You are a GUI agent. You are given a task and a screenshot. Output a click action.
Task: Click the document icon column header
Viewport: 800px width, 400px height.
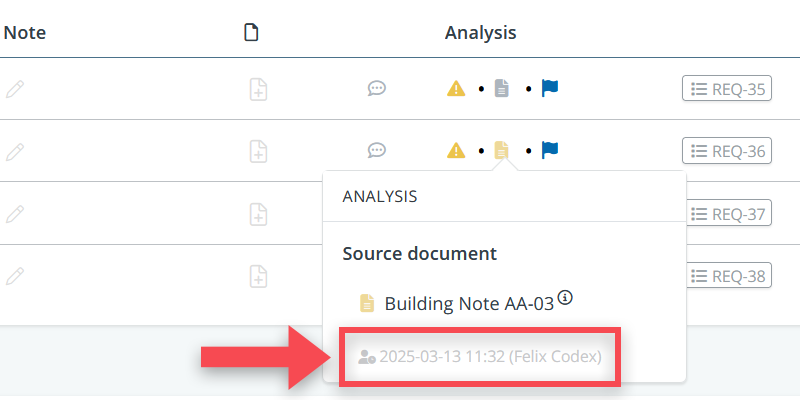252,33
